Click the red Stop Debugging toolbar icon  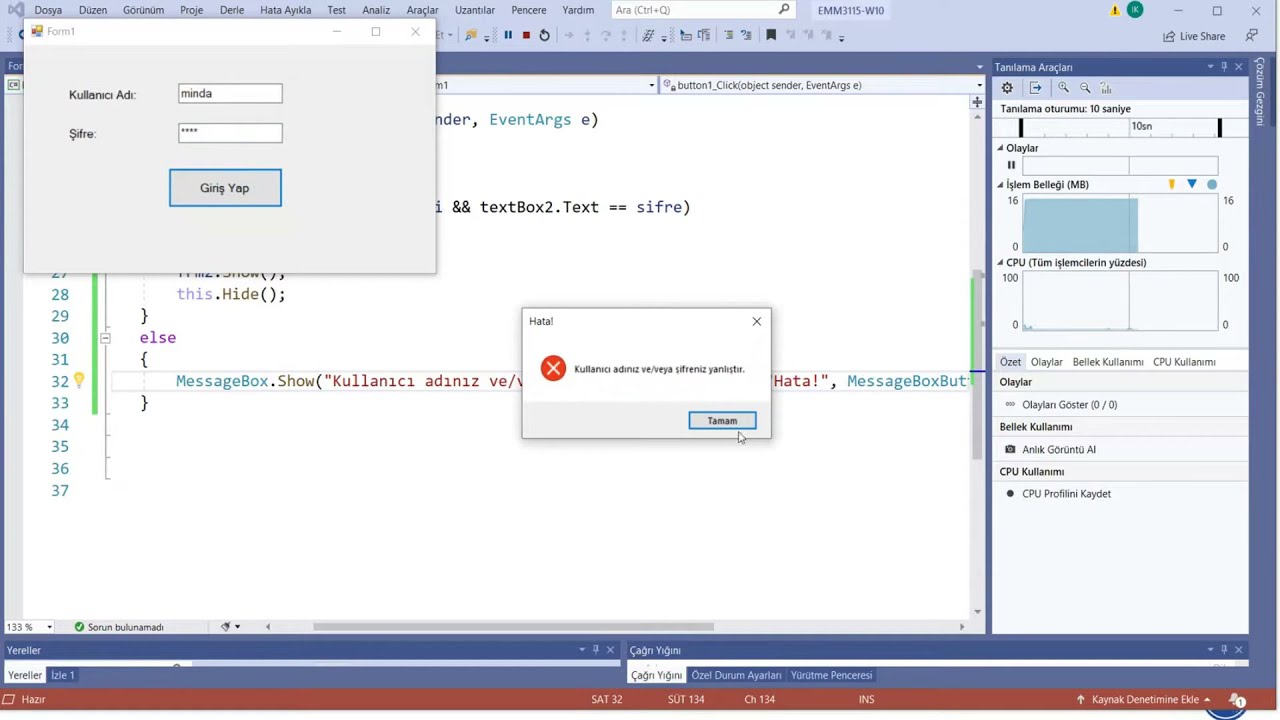pos(526,35)
